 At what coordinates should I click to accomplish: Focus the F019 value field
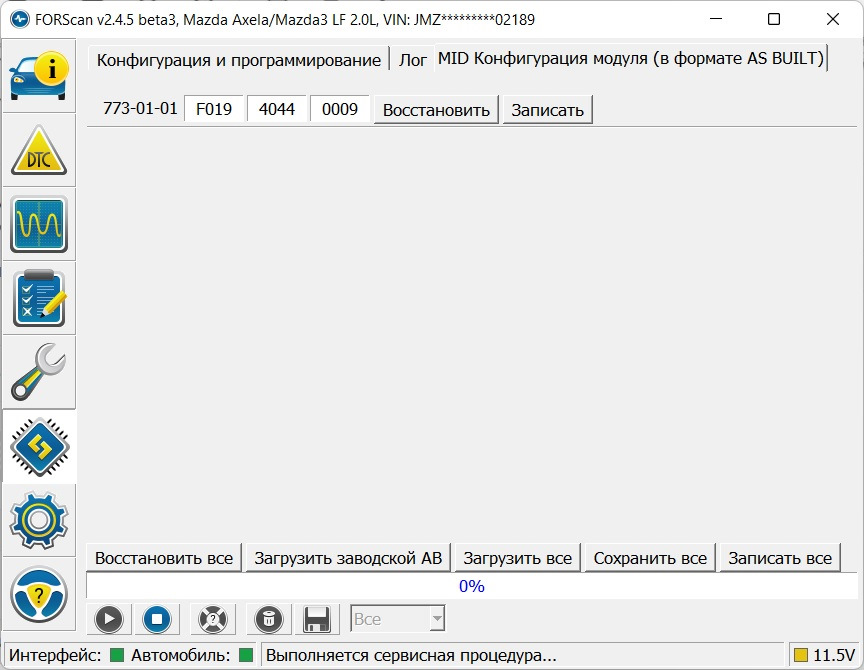[214, 109]
